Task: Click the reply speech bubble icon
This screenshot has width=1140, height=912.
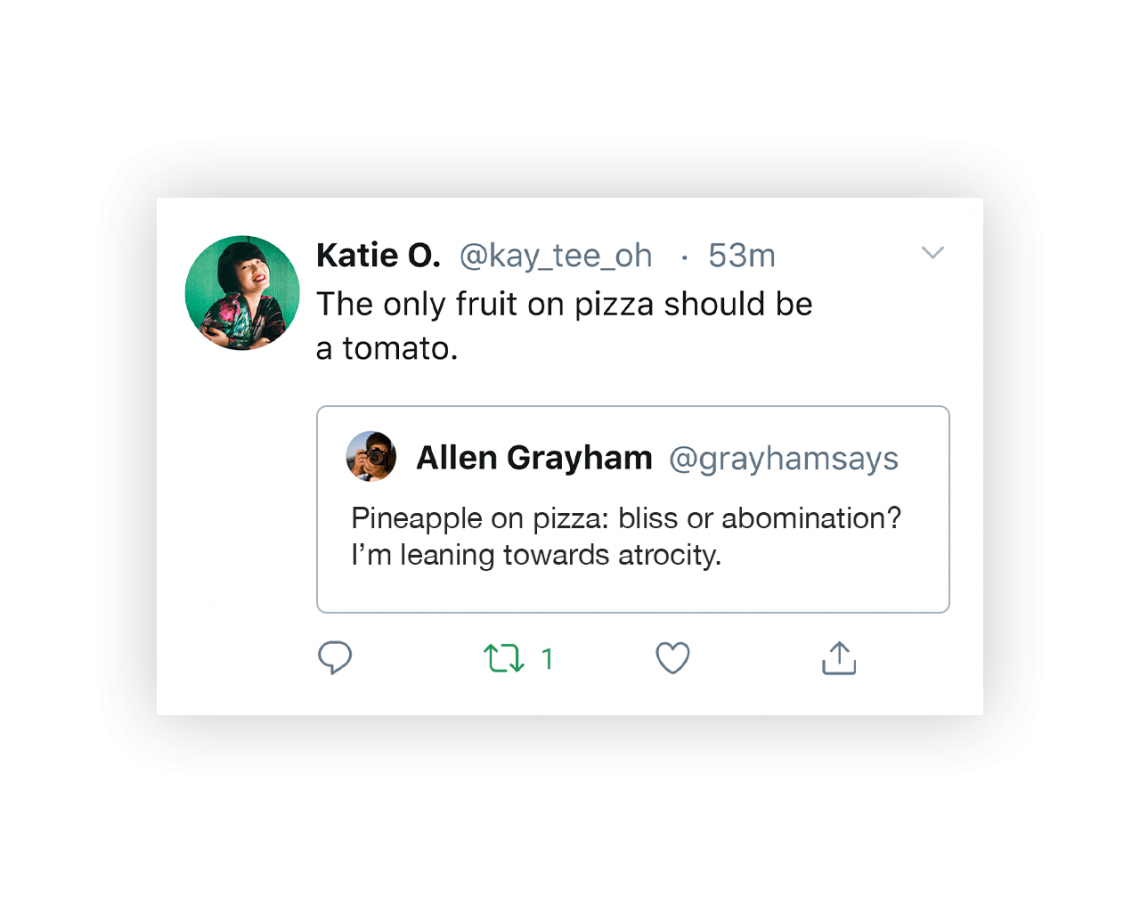Action: tap(335, 658)
